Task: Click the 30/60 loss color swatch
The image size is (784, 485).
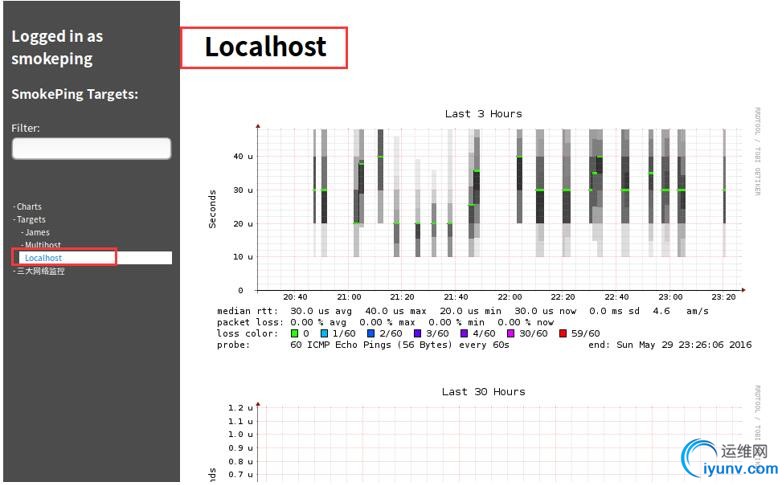Action: (511, 334)
